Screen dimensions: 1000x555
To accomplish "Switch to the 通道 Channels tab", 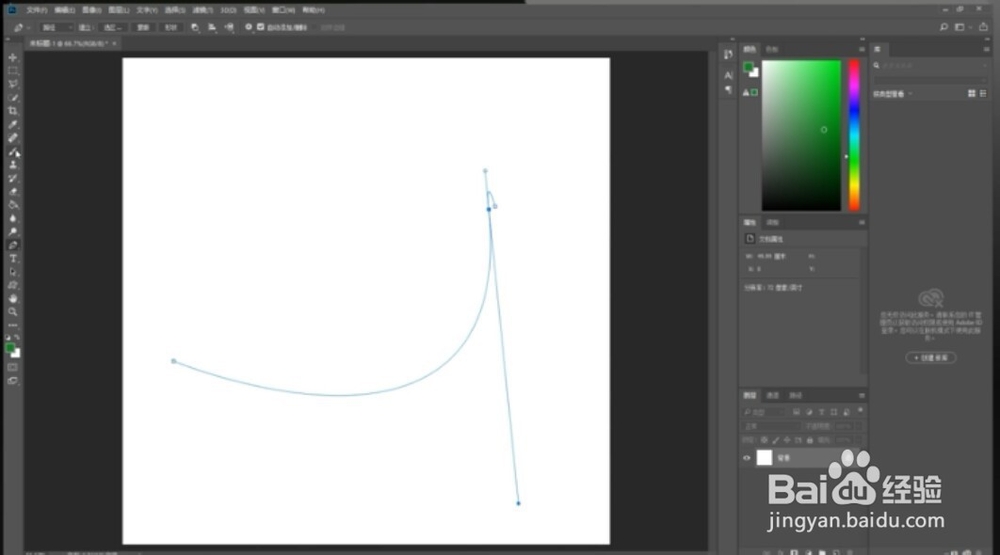I will 772,396.
